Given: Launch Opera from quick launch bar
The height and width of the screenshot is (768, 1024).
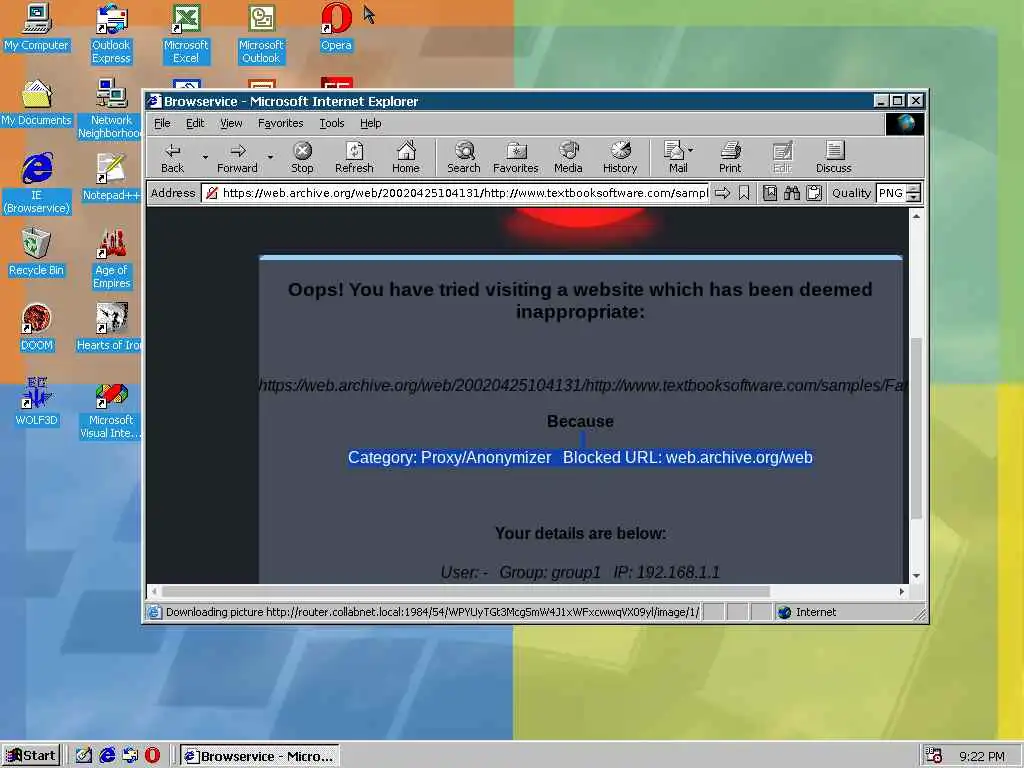Looking at the screenshot, I should tap(152, 756).
